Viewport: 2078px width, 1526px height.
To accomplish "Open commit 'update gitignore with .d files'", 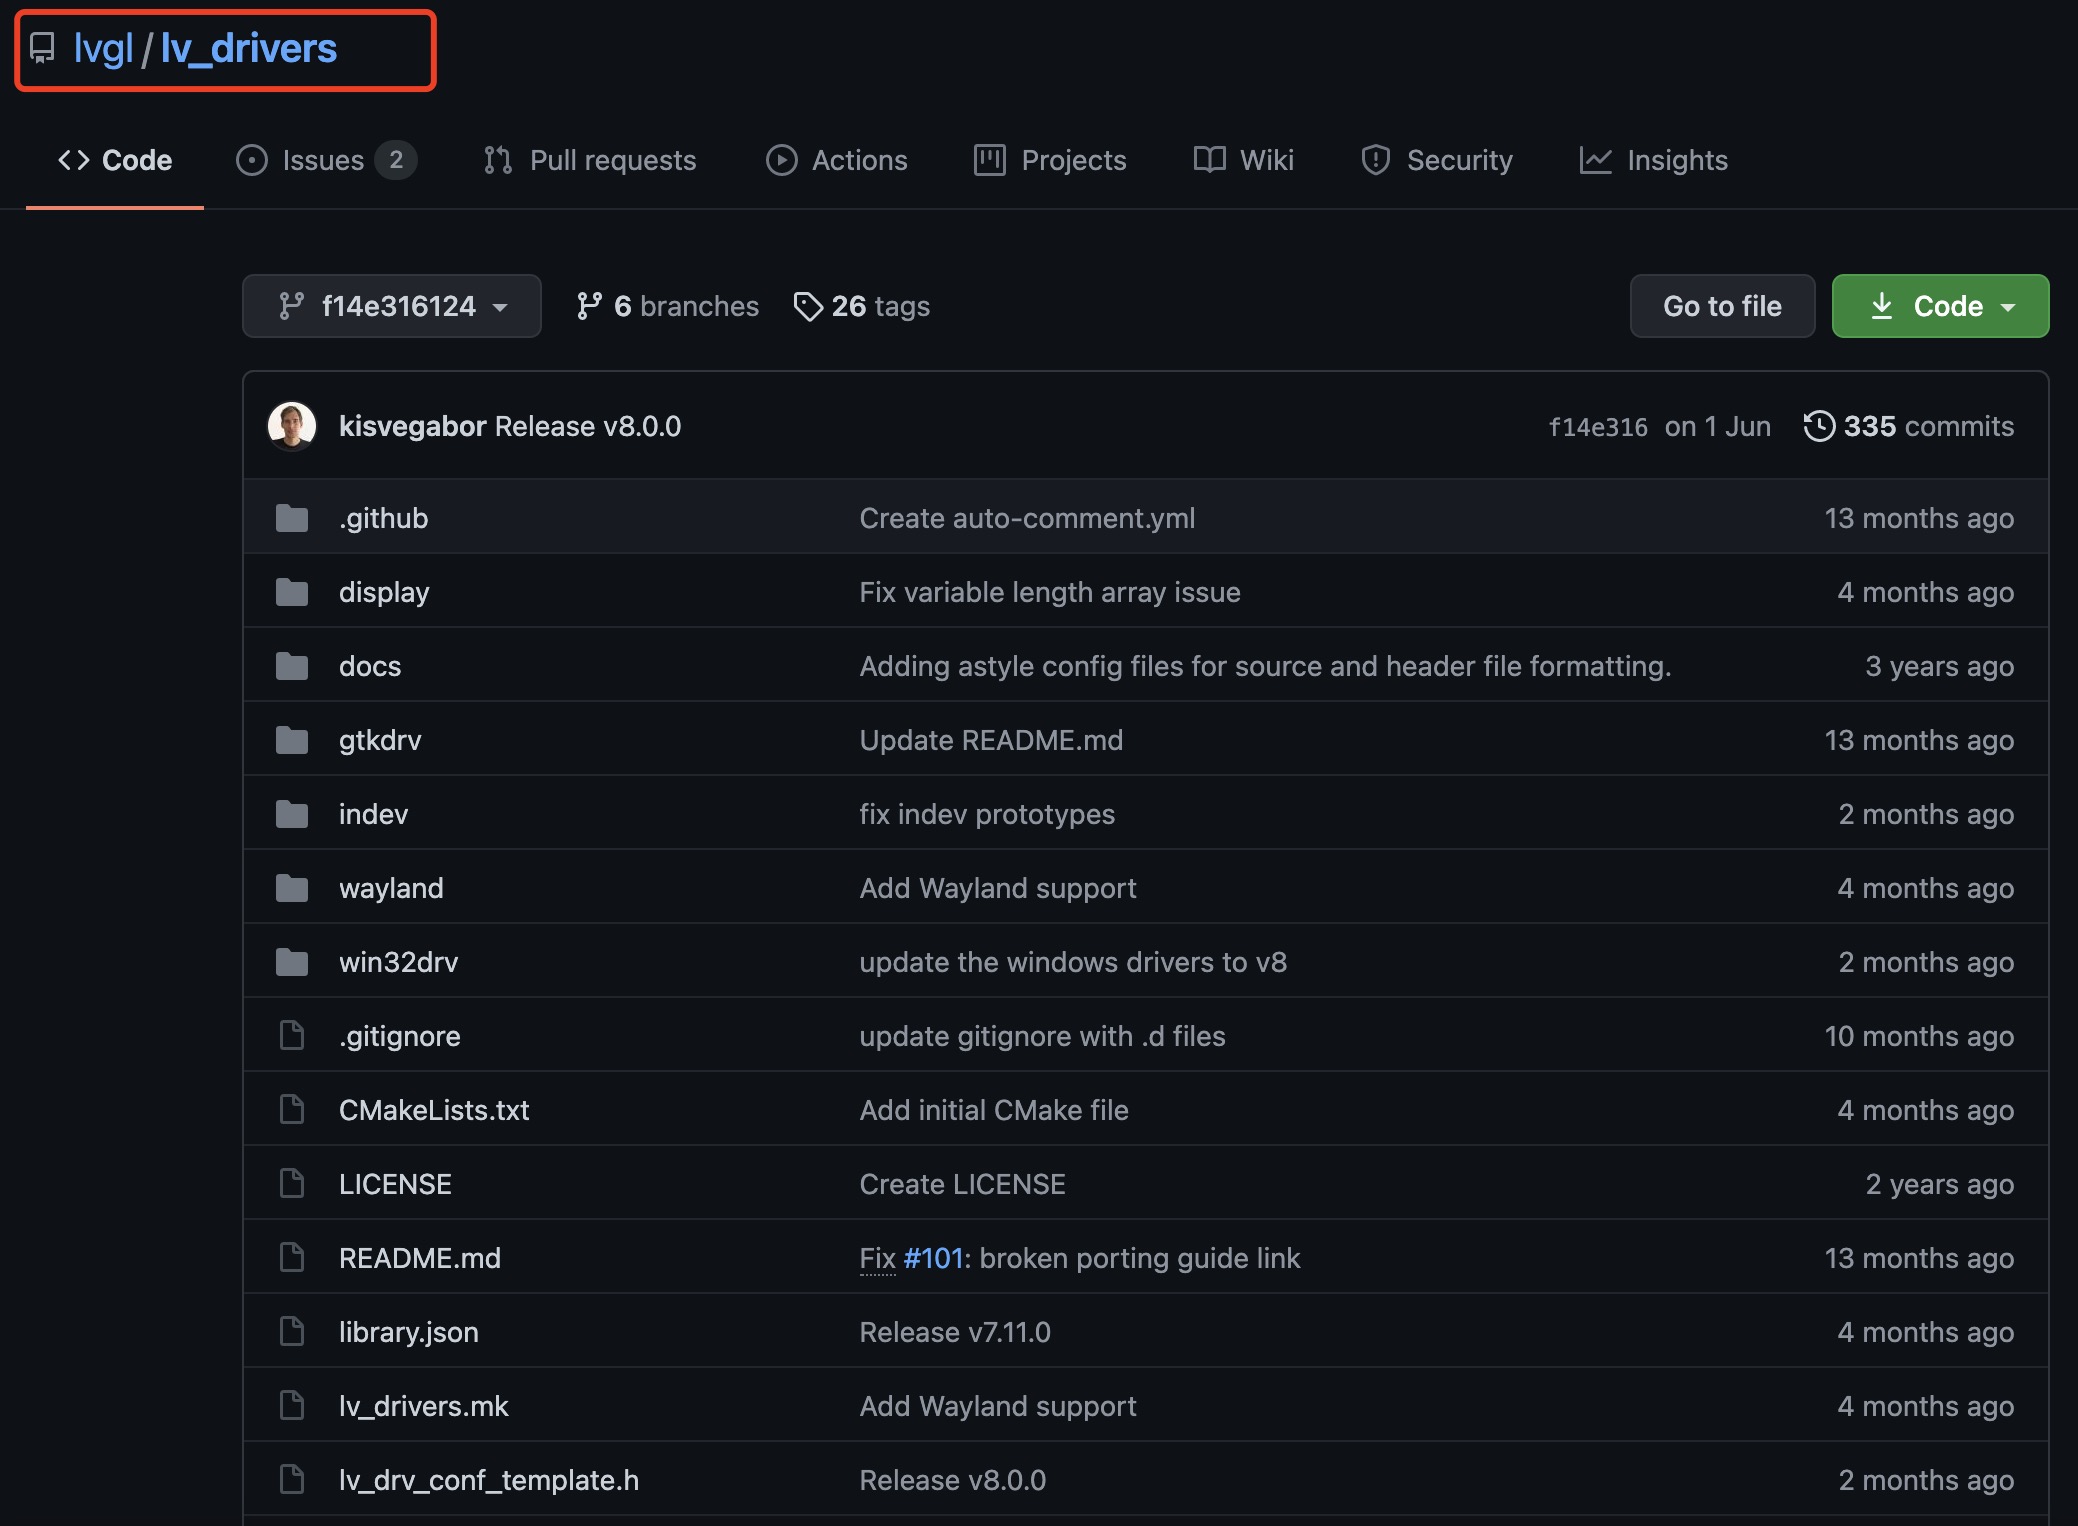I will (1042, 1036).
